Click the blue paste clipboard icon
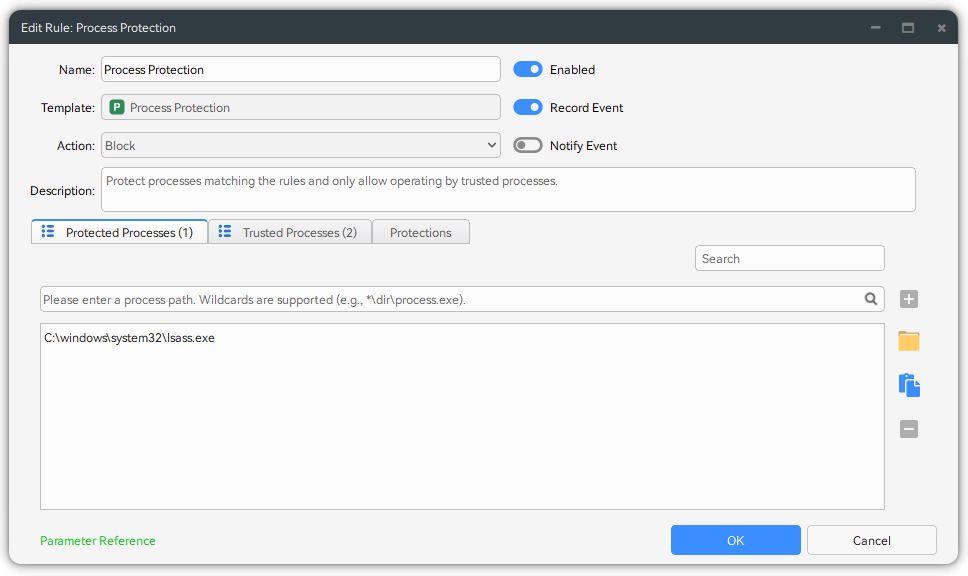The image size is (968, 576). (x=908, y=385)
